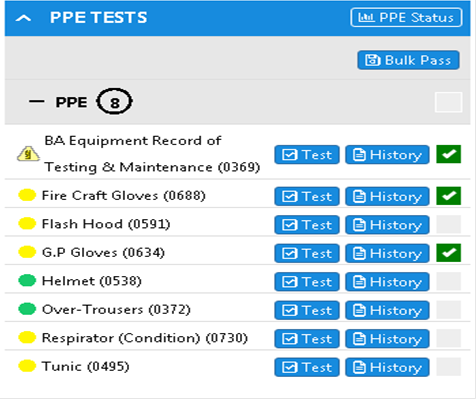Collapse the PPE TESTS panel chevron
The image size is (476, 400).
(23, 18)
